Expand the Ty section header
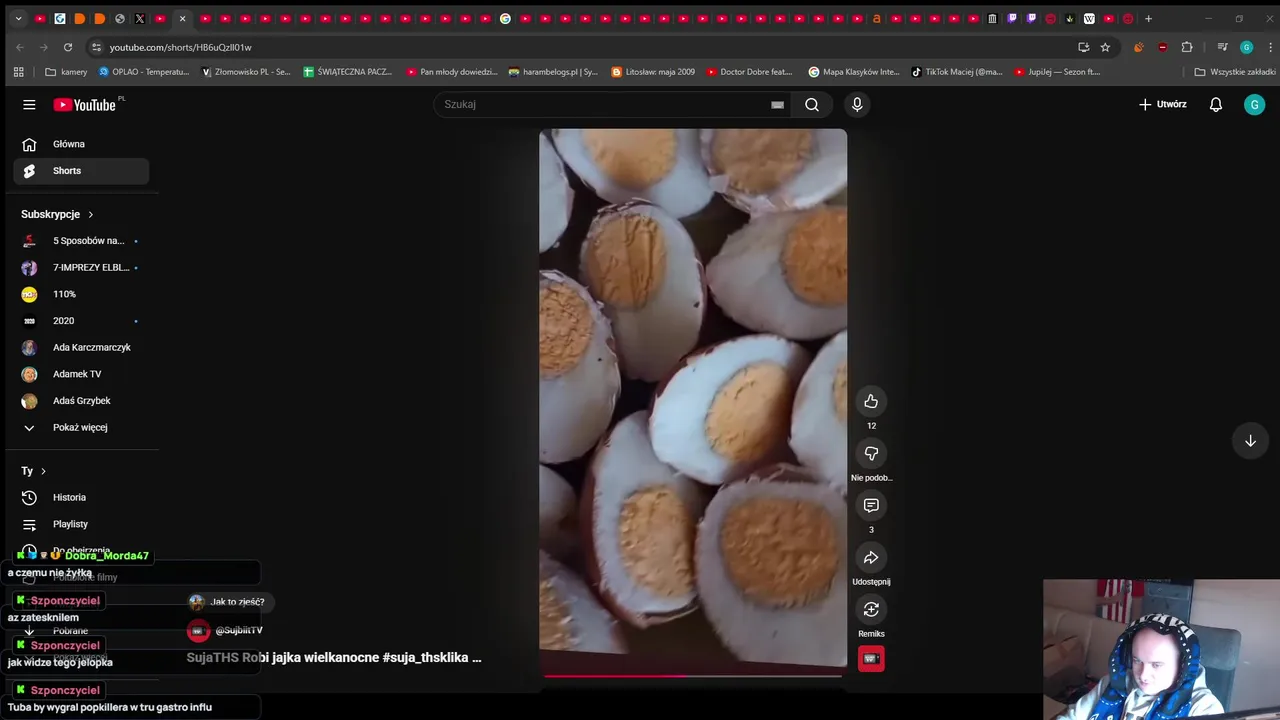1280x720 pixels. (34, 471)
